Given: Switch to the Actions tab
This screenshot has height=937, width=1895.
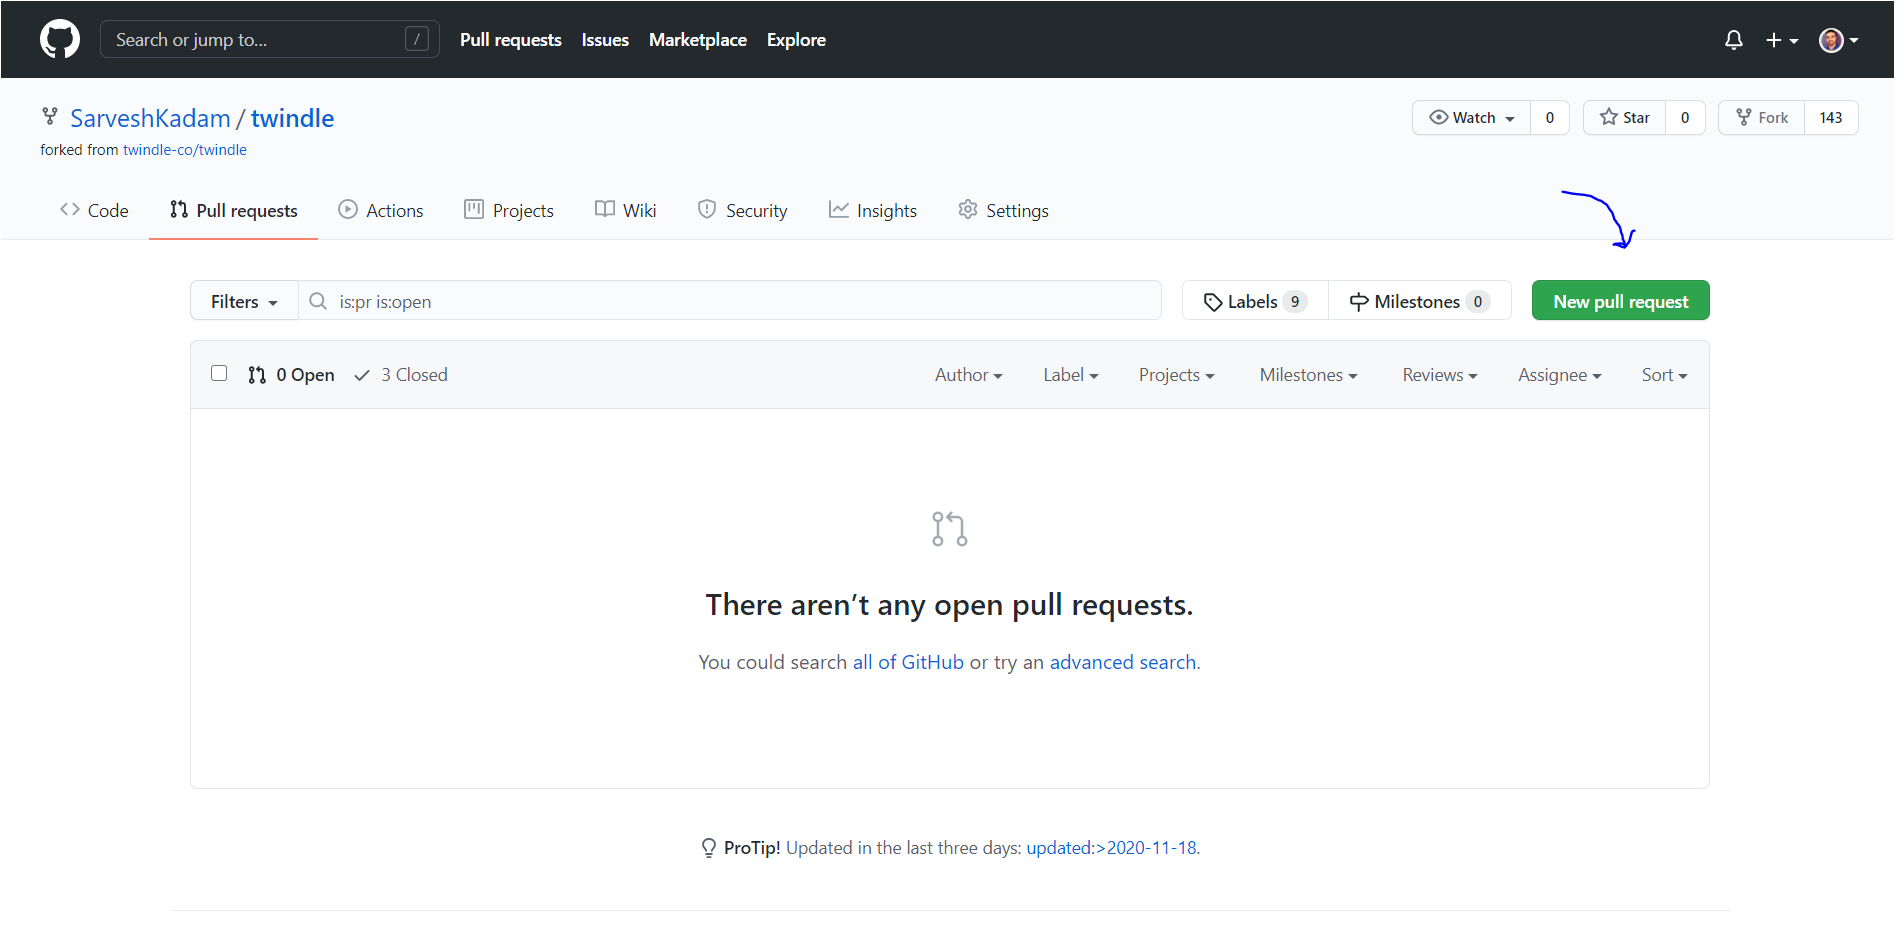Looking at the screenshot, I should click(x=381, y=210).
